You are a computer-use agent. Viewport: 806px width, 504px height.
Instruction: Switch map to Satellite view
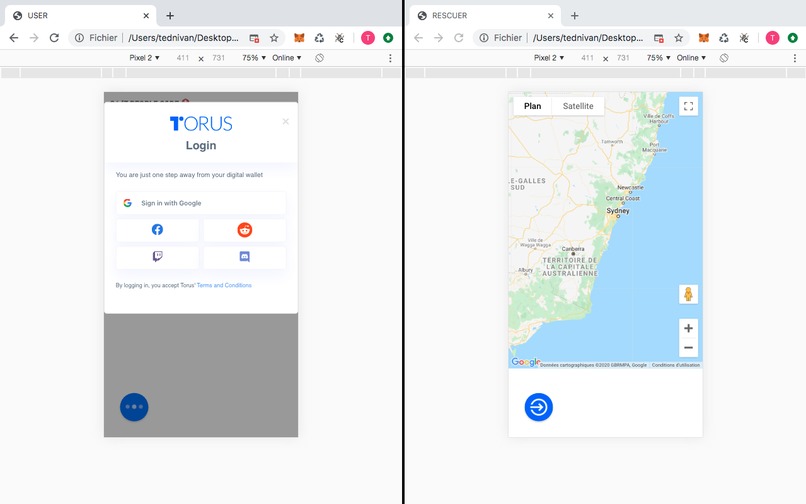578,106
